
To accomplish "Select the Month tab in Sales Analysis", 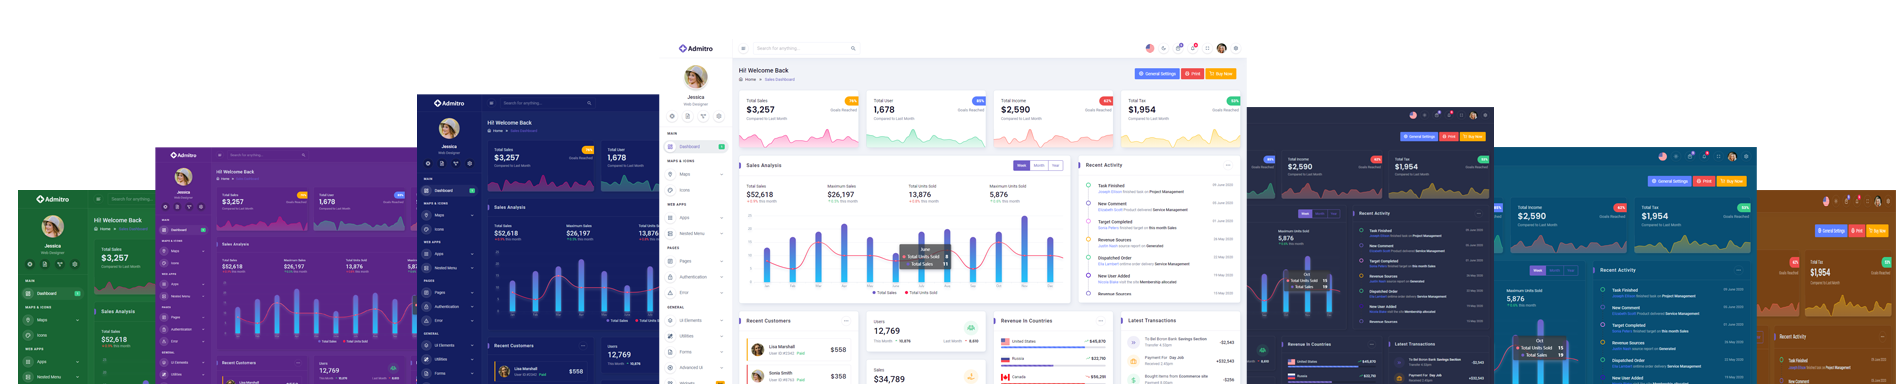I will pos(1039,165).
